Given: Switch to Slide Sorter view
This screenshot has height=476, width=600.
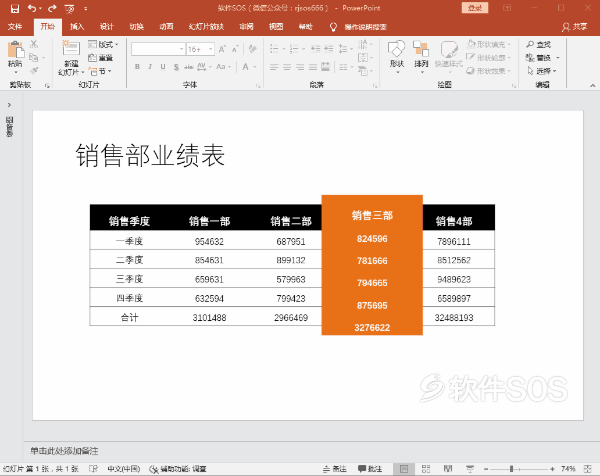Looking at the screenshot, I should point(426,469).
